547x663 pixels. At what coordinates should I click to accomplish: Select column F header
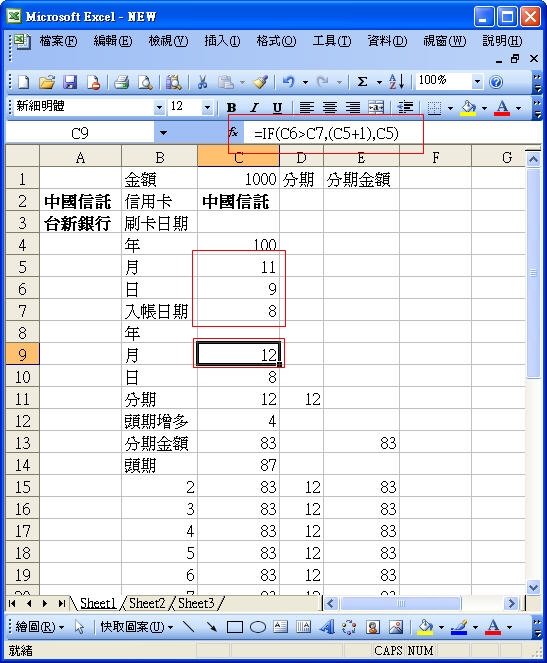click(435, 158)
